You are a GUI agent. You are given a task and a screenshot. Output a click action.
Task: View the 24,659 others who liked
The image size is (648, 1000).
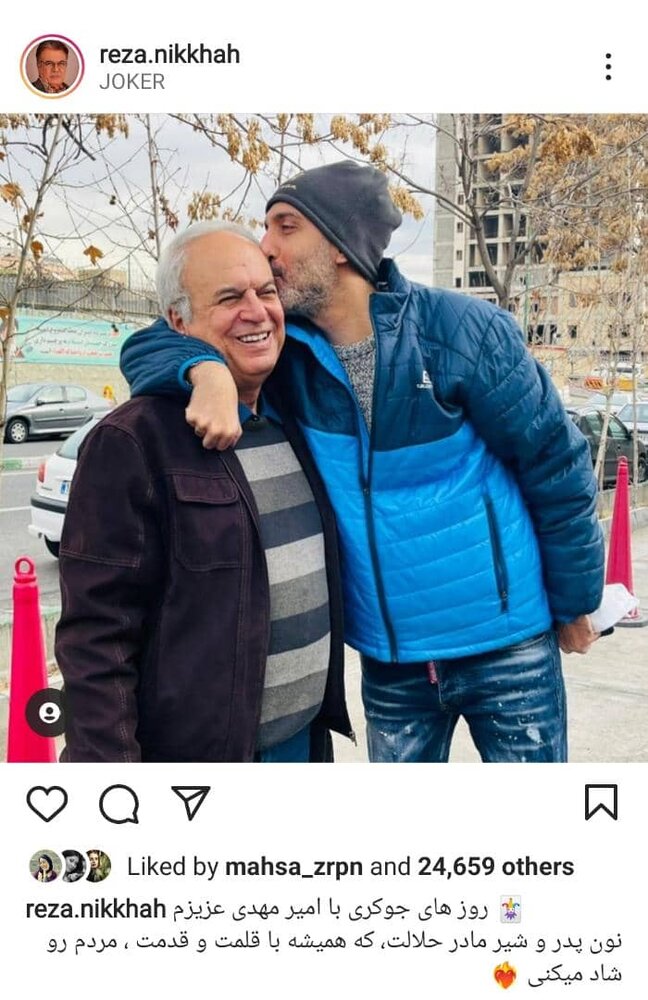(496, 867)
